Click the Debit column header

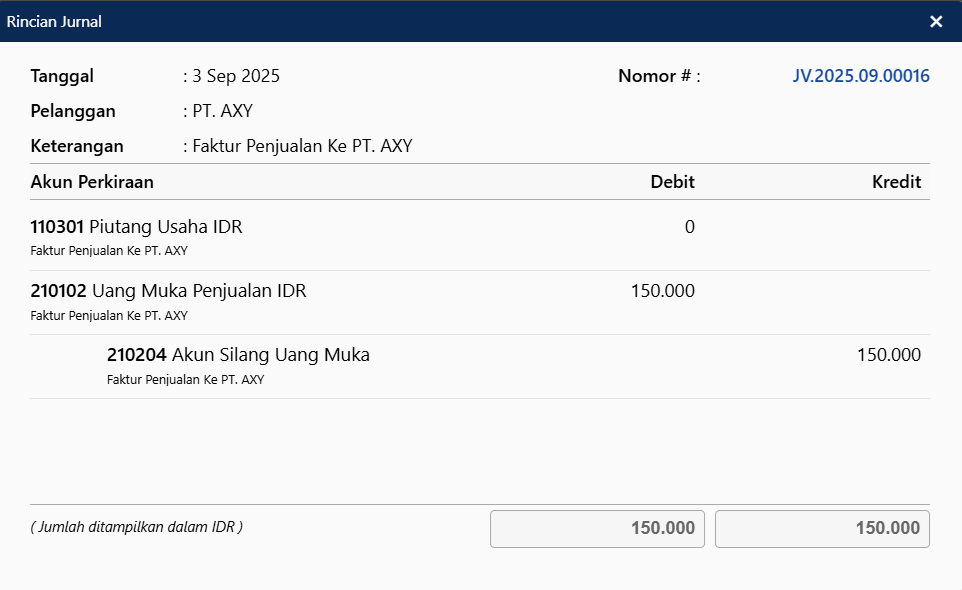(x=672, y=182)
